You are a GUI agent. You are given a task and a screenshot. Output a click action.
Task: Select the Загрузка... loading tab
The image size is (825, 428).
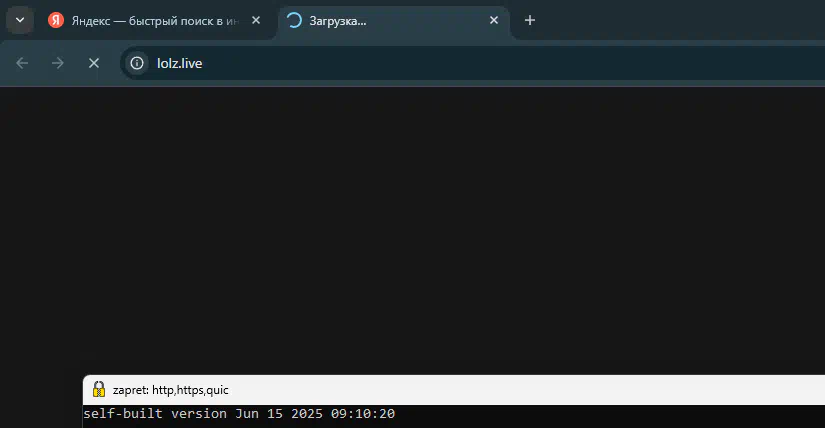(x=395, y=21)
